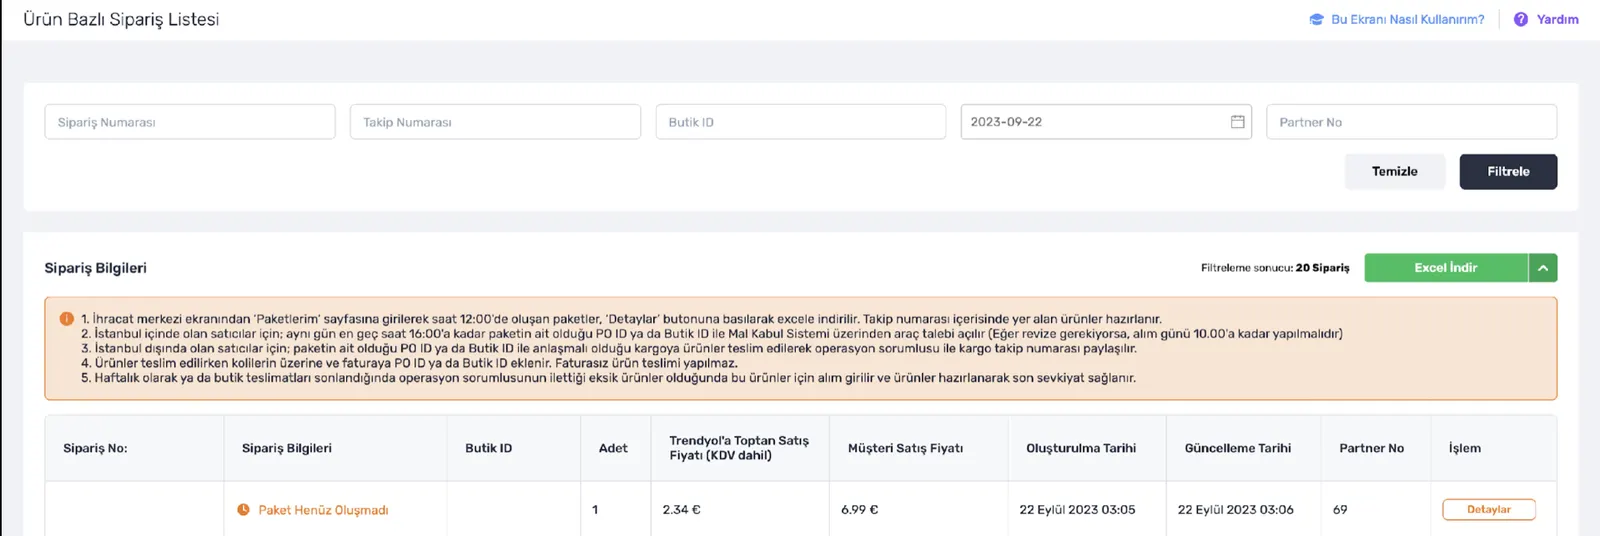Click the 'Butik ID' column header
Image resolution: width=1600 pixels, height=536 pixels.
tap(488, 448)
